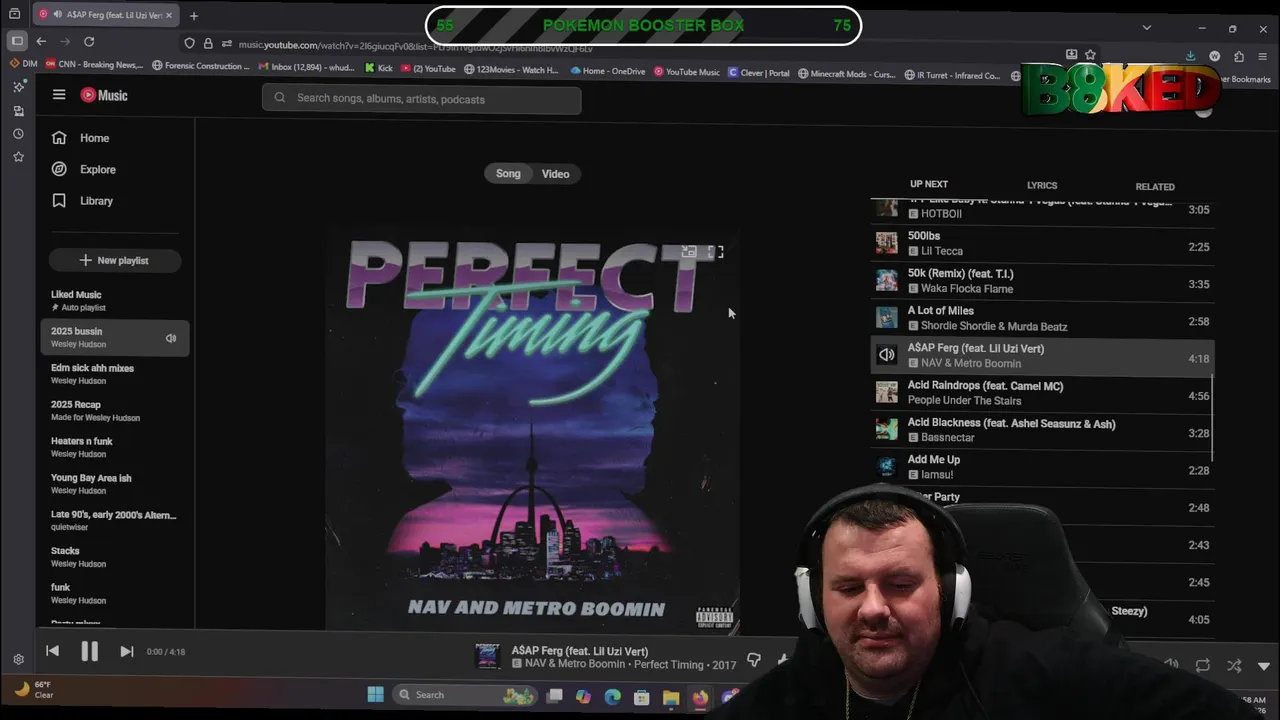Open the Windows Start menu

pos(375,695)
